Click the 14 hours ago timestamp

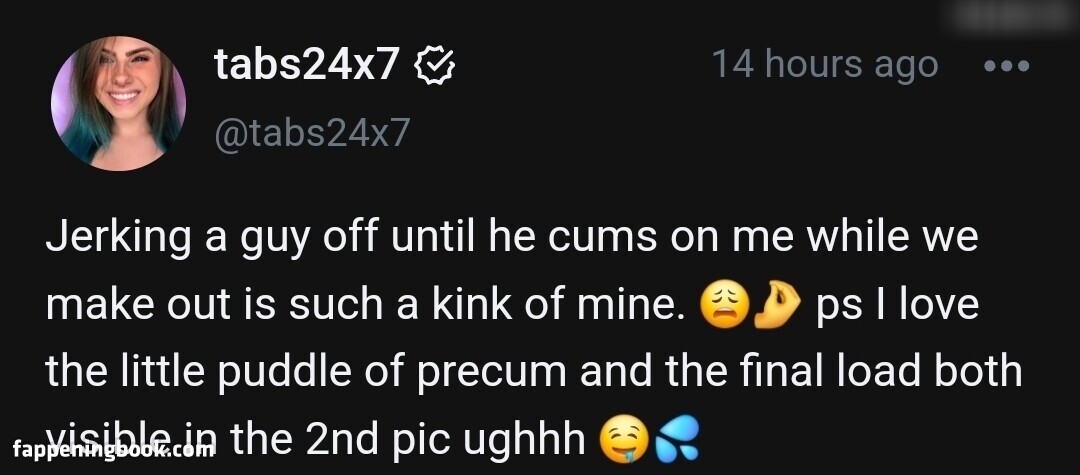(825, 65)
